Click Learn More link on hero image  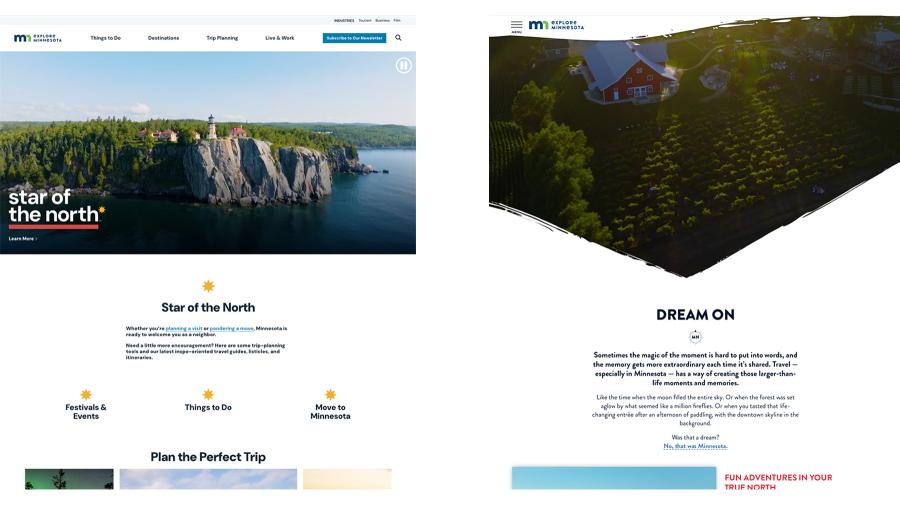click(x=23, y=239)
